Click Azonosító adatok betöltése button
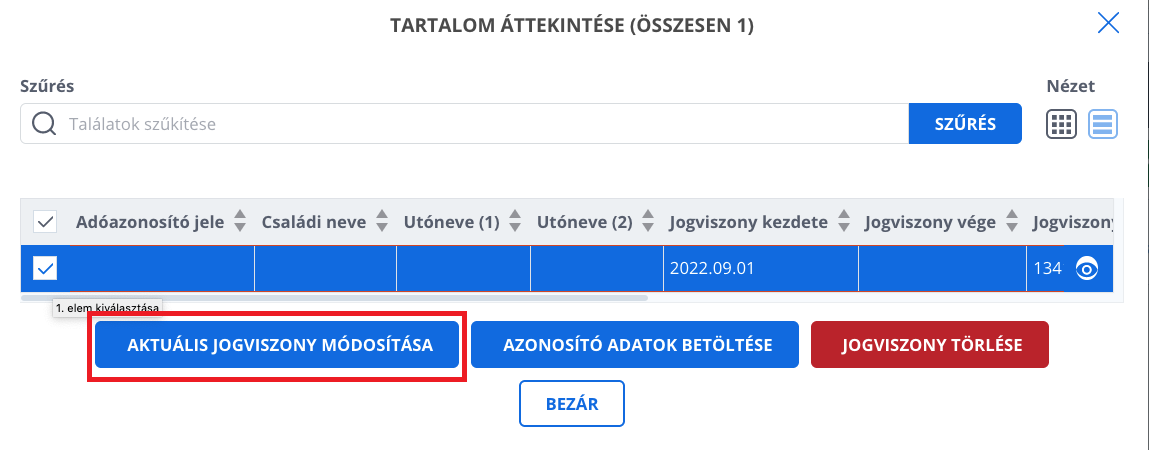This screenshot has height=450, width=1149. pos(635,344)
